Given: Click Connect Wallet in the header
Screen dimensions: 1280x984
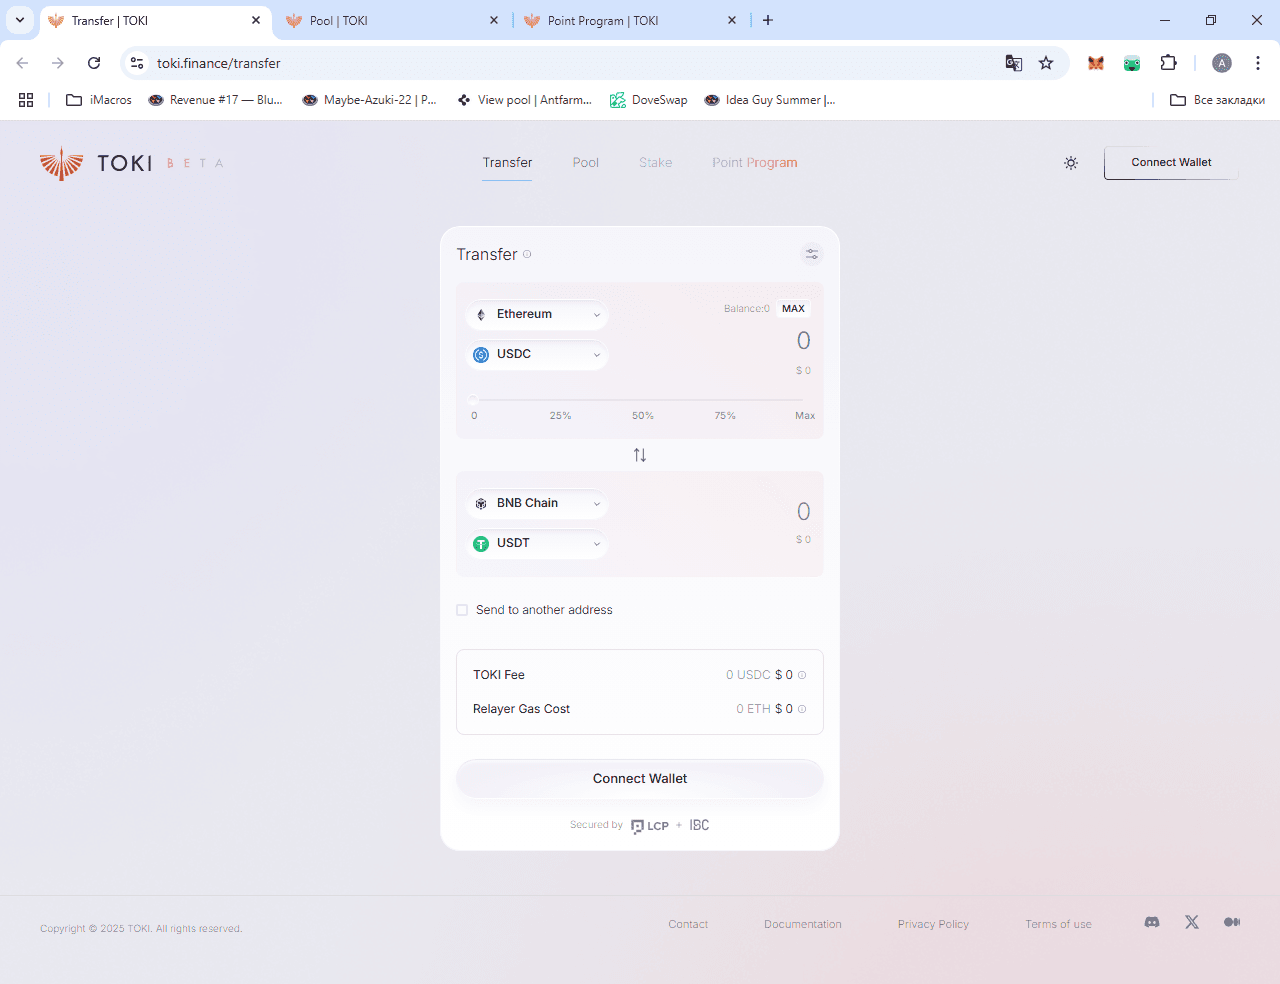Looking at the screenshot, I should [x=1171, y=163].
